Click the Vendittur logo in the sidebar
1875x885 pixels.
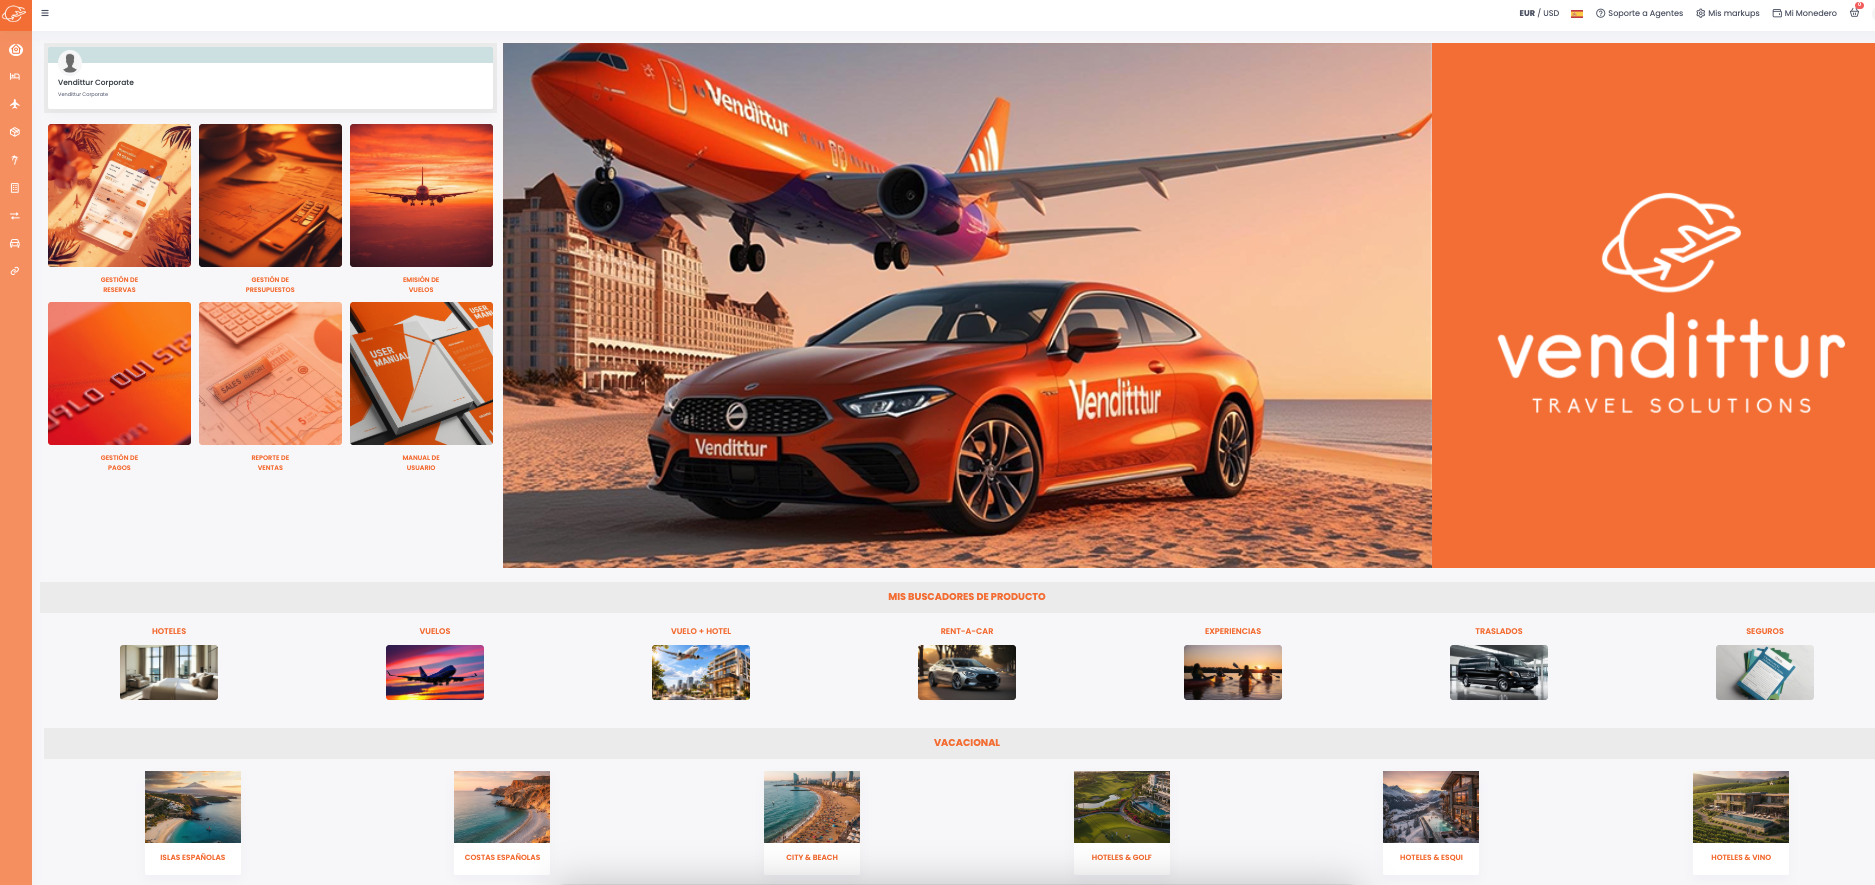click(14, 14)
